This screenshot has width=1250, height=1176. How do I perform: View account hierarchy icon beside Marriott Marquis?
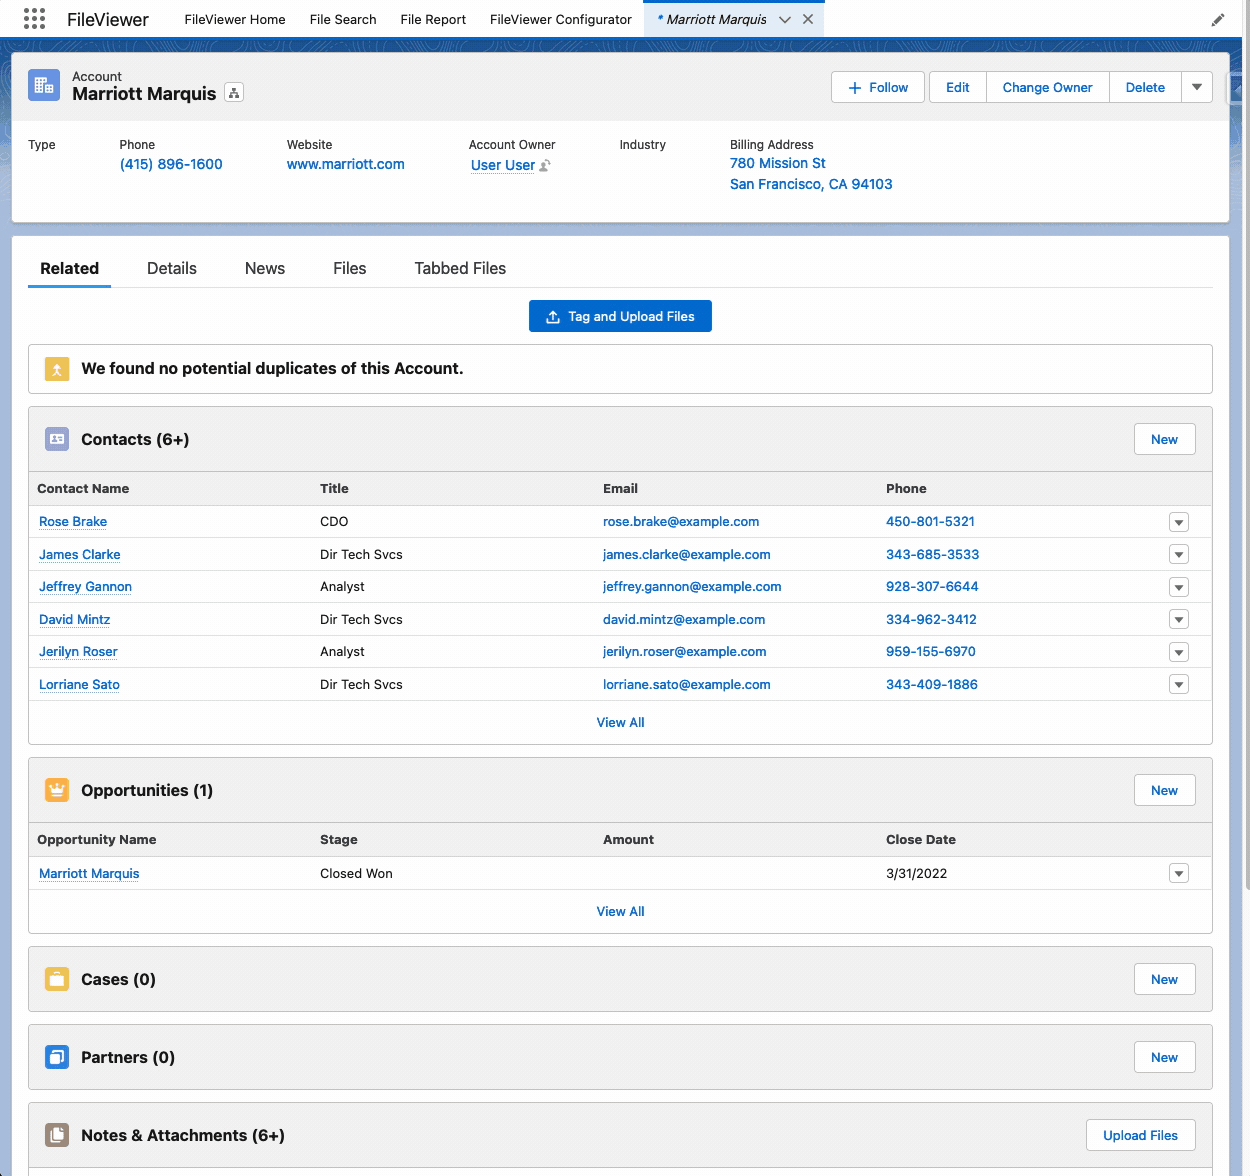[x=234, y=93]
